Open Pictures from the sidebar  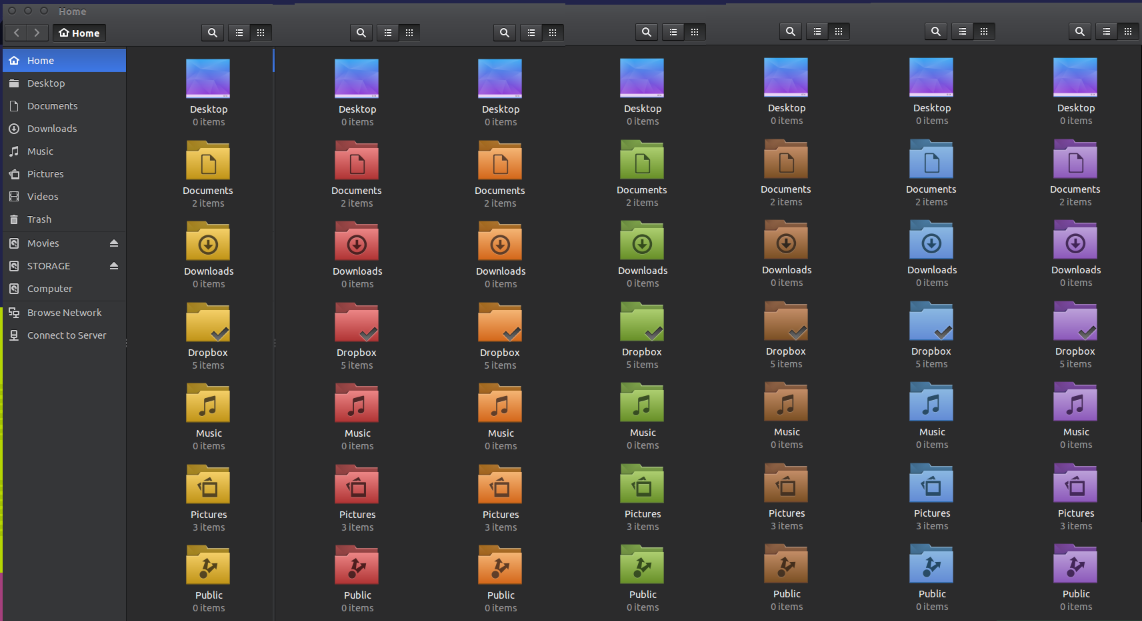coord(64,173)
